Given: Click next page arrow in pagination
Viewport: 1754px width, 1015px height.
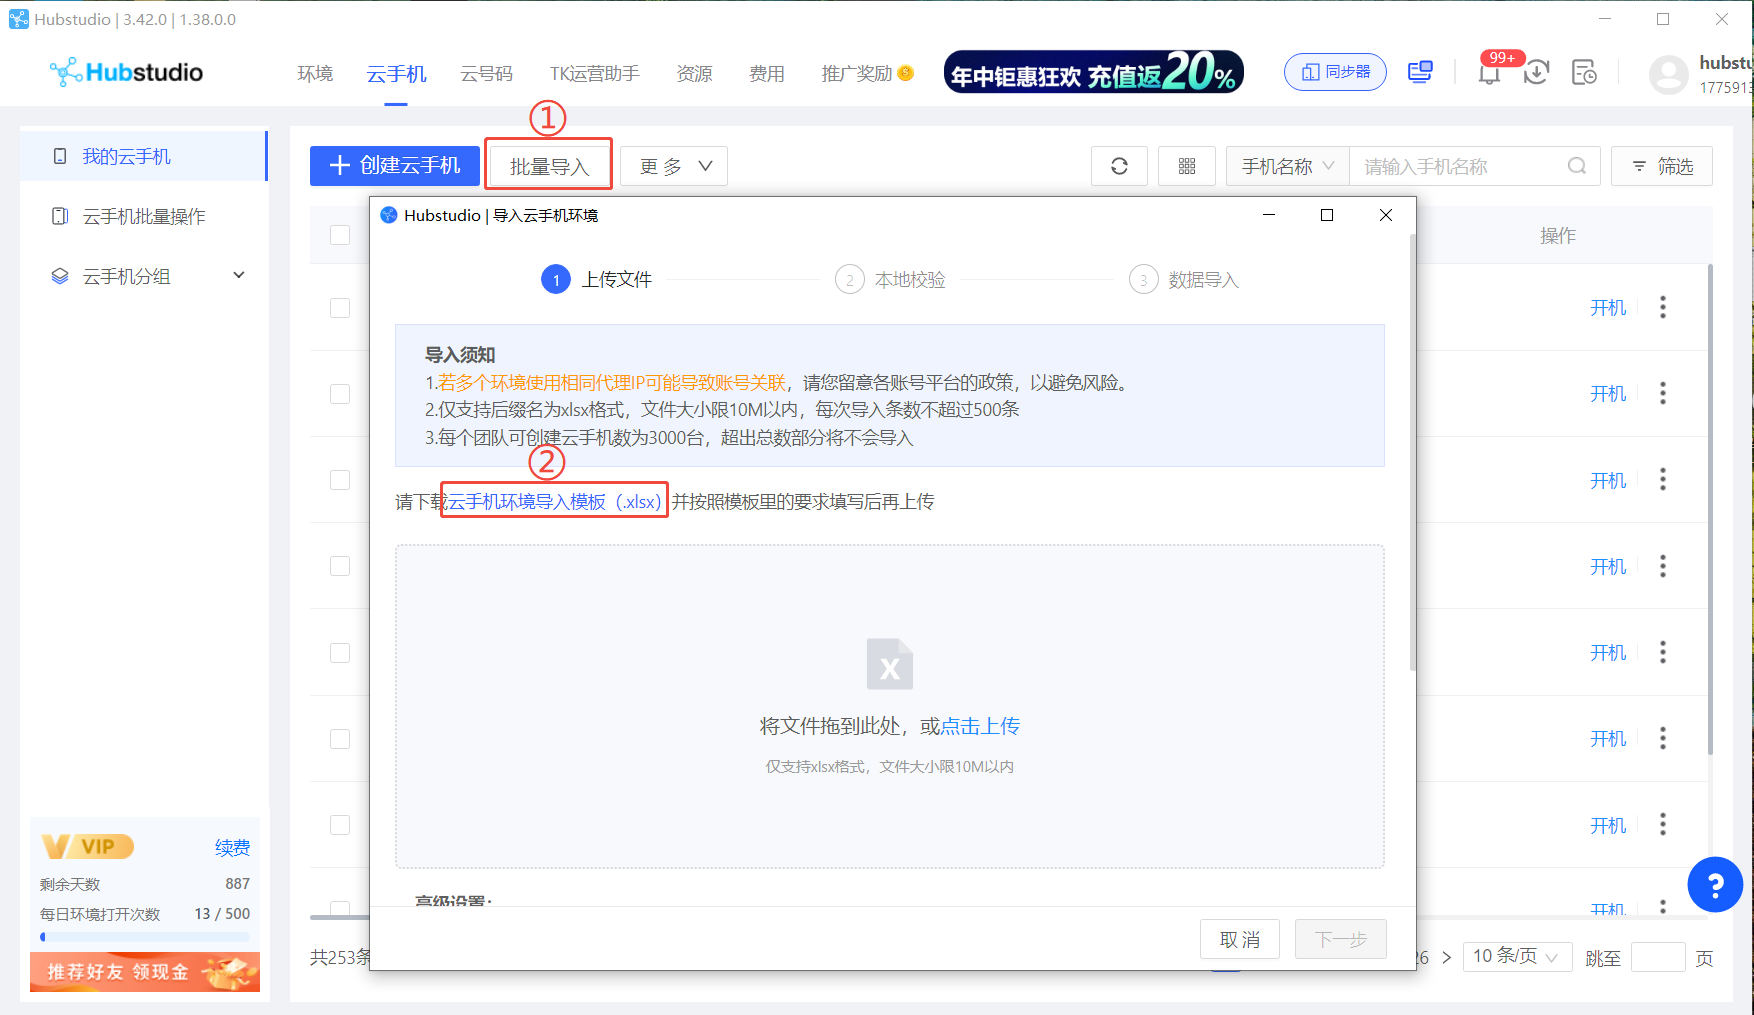Looking at the screenshot, I should tap(1446, 957).
